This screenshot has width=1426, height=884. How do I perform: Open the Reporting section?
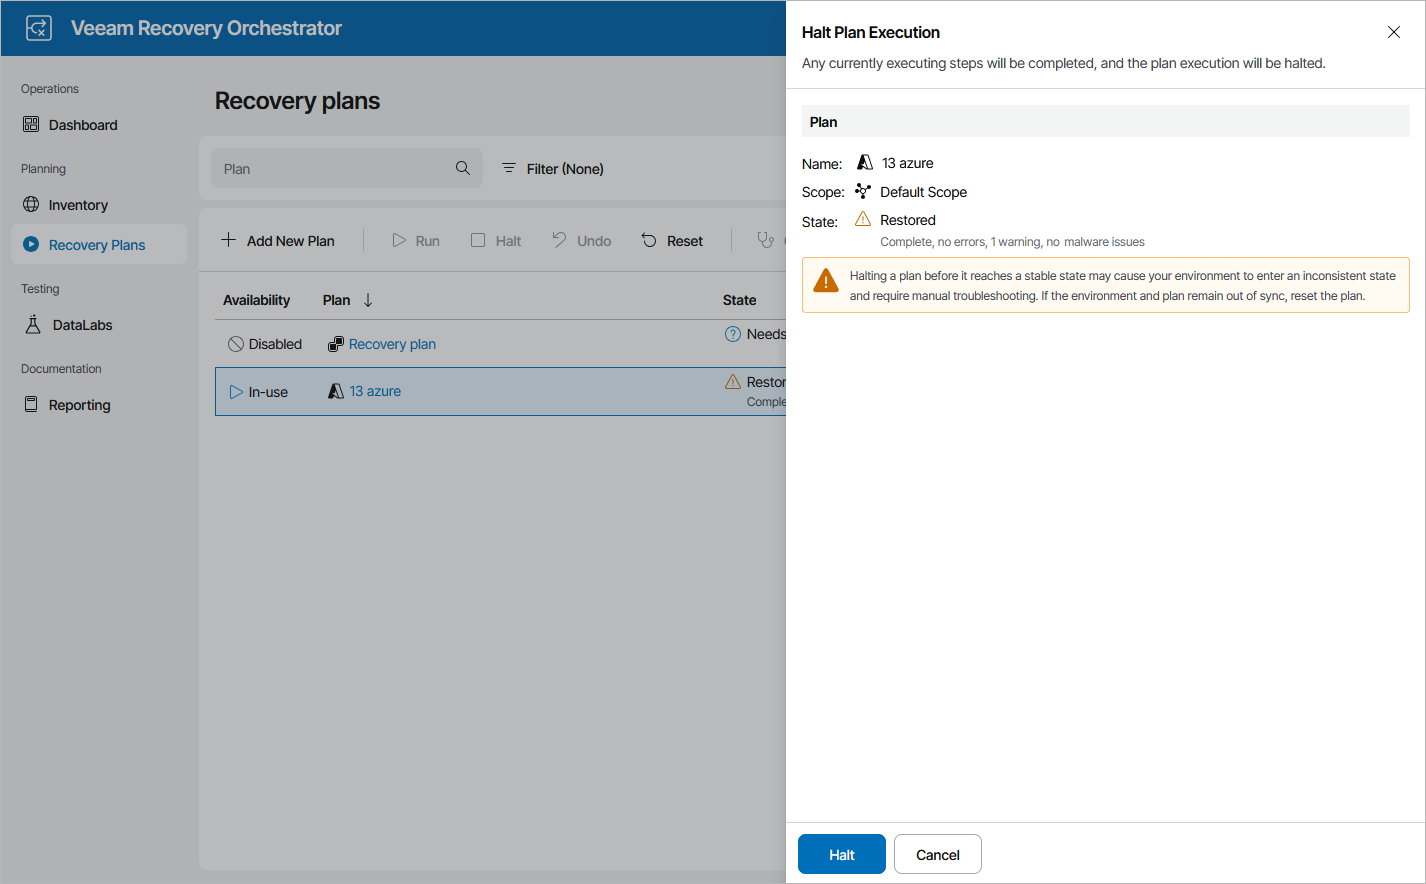point(31,404)
